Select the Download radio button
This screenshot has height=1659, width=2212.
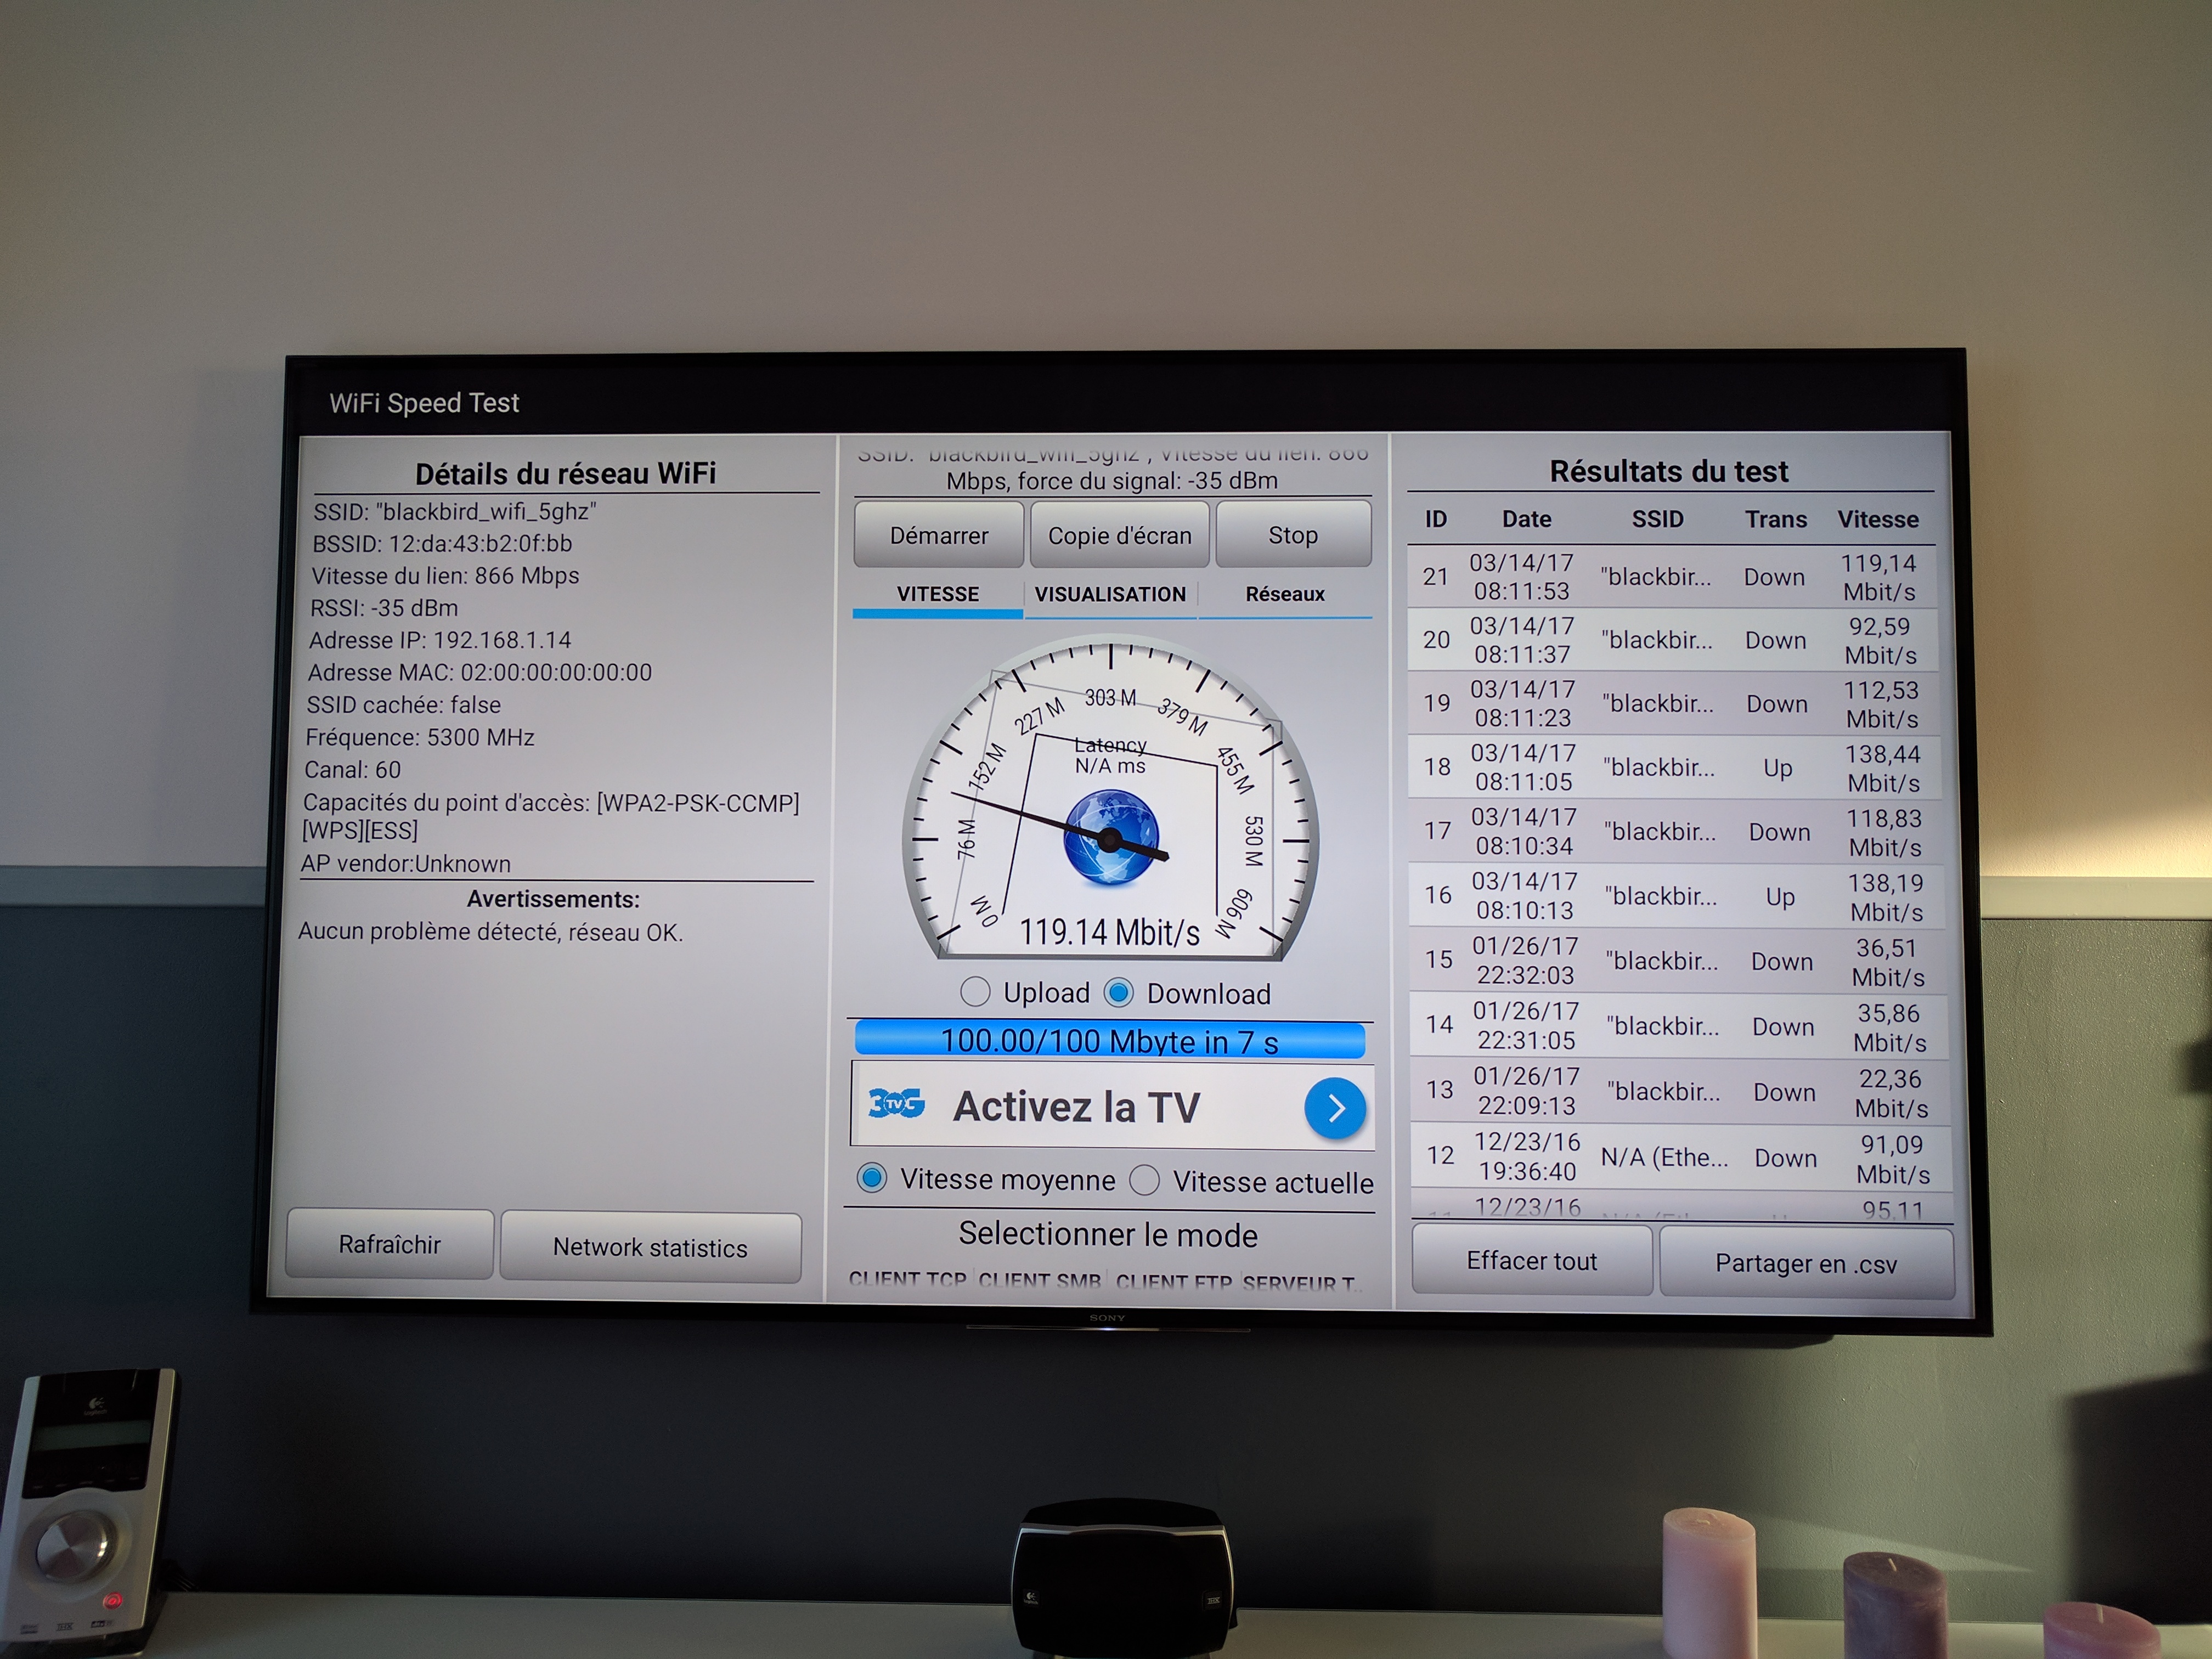[x=1119, y=993]
